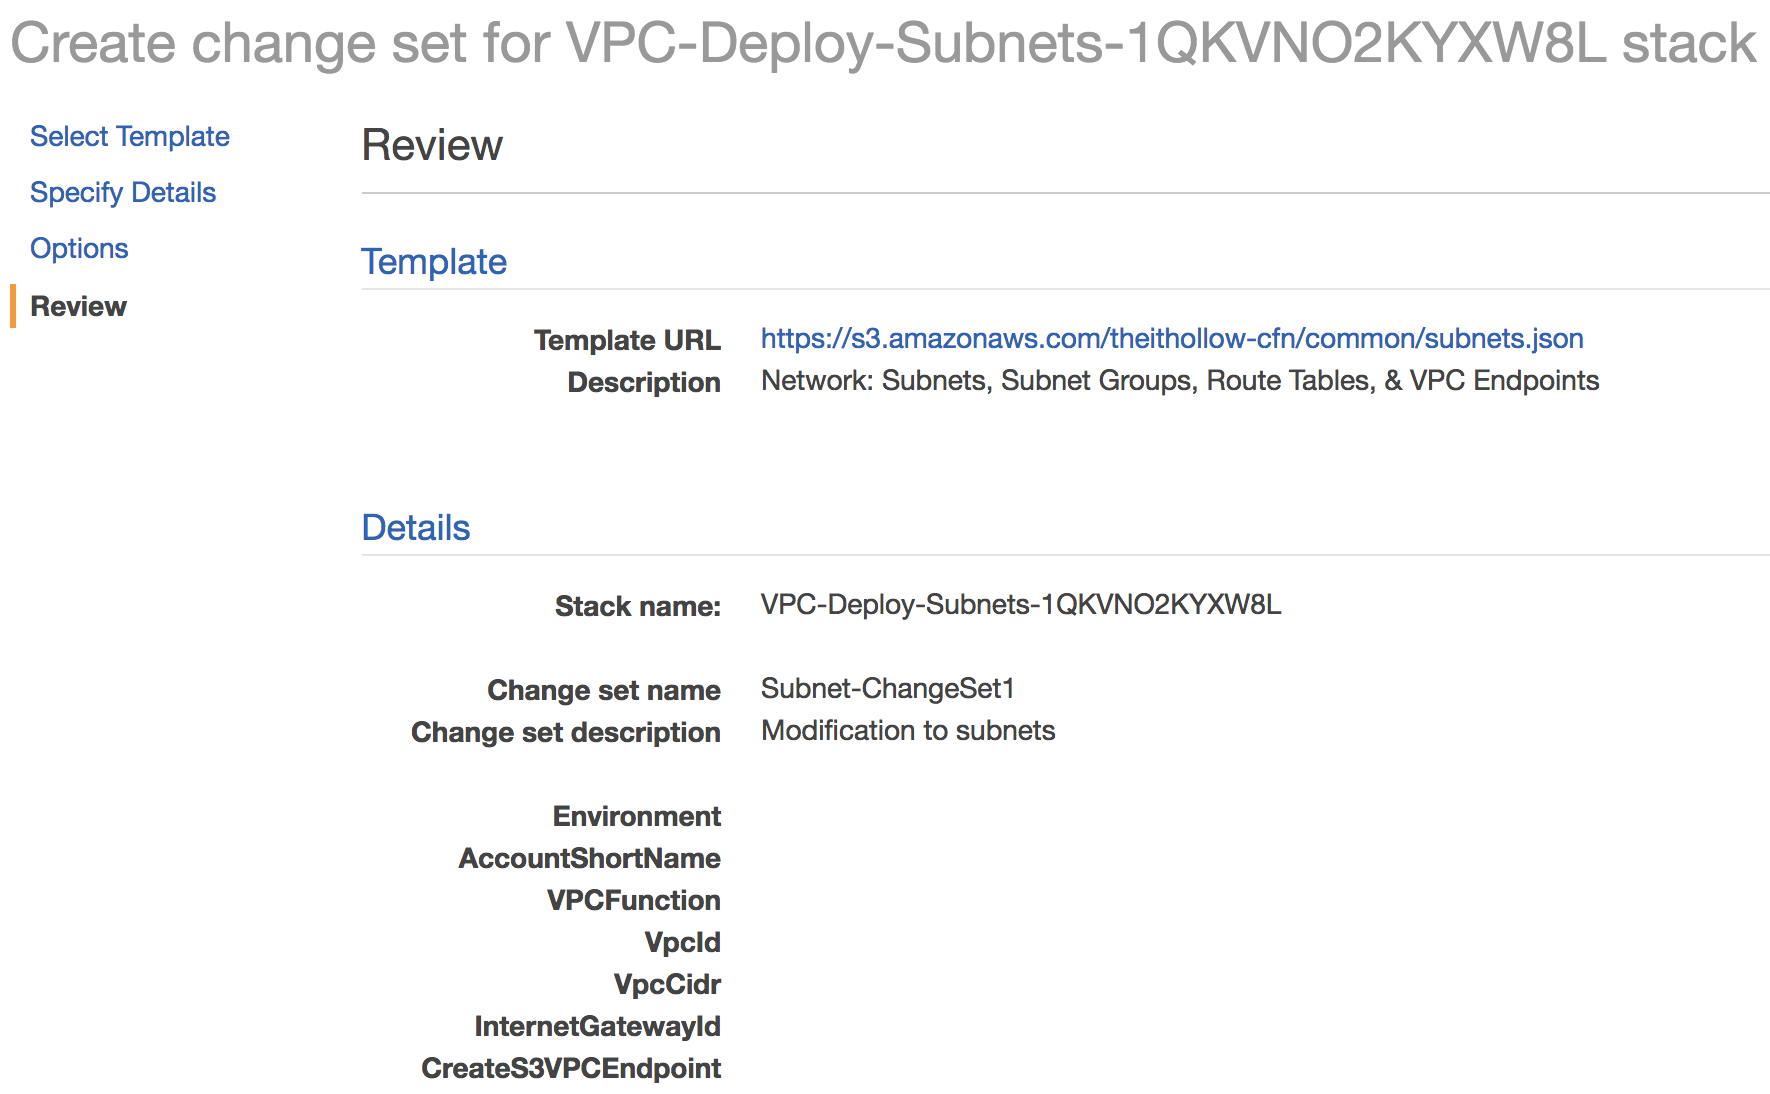Click the Create change set page title

point(882,44)
